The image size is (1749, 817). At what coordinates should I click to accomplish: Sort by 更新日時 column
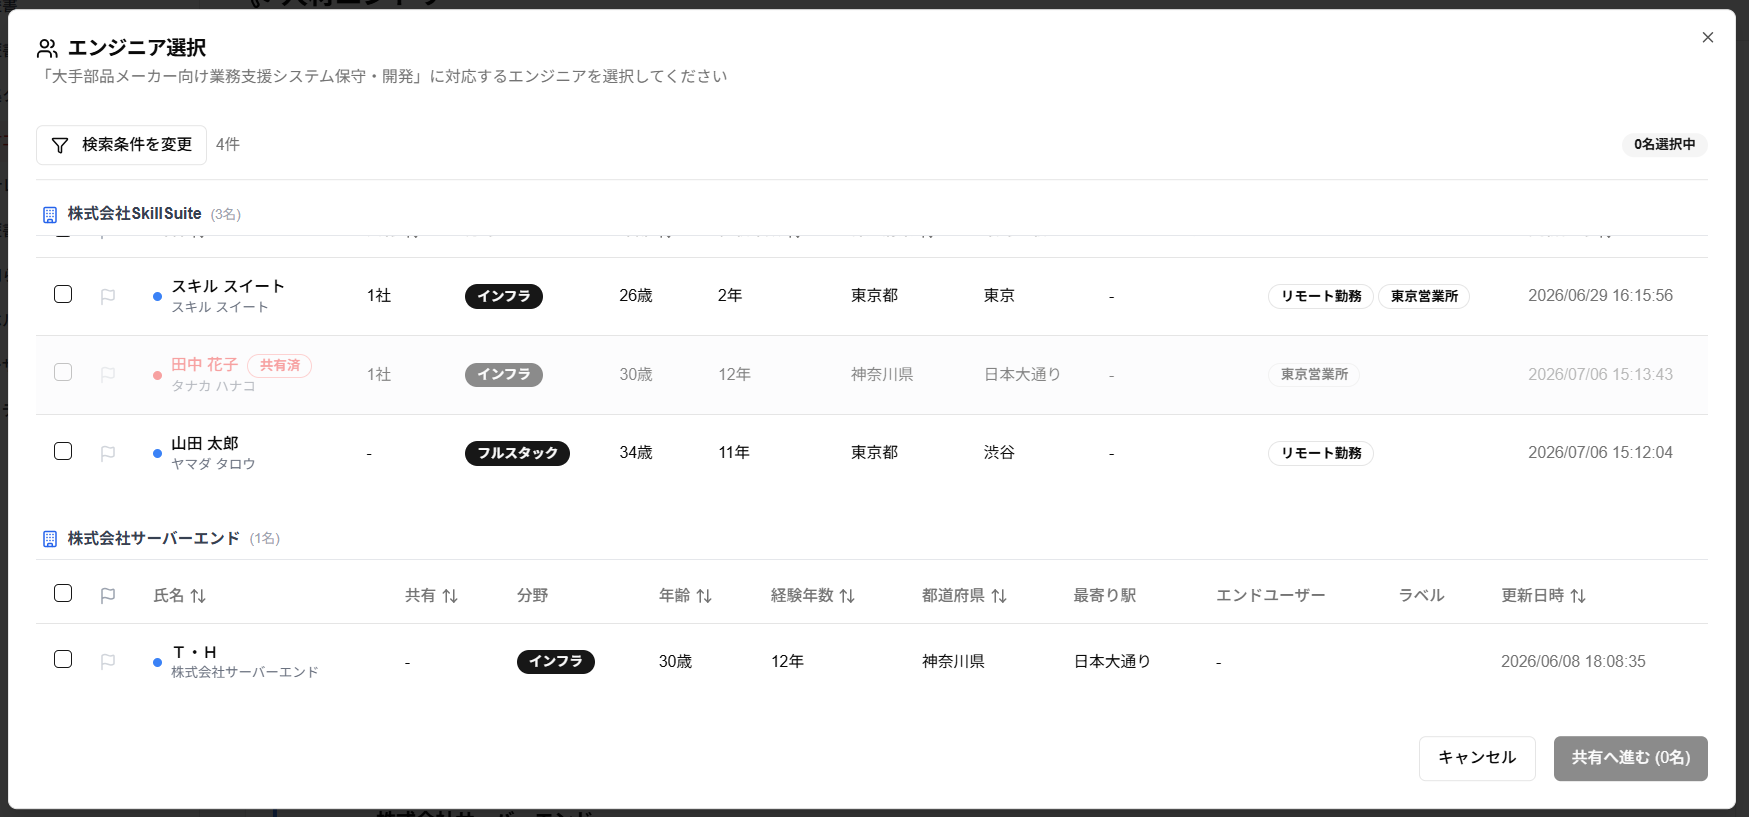click(x=1543, y=596)
